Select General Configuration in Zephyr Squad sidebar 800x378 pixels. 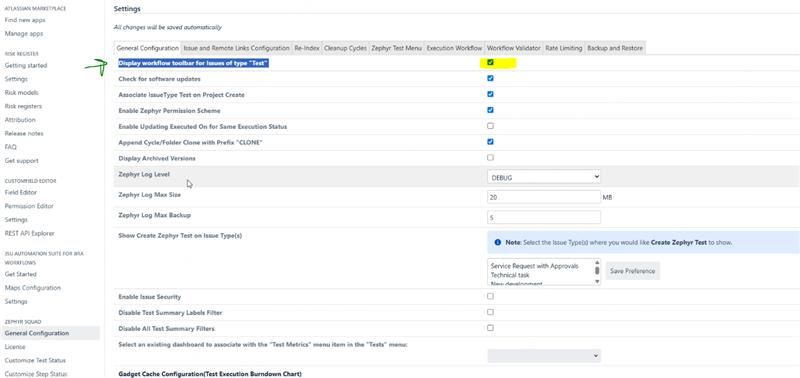click(x=51, y=333)
